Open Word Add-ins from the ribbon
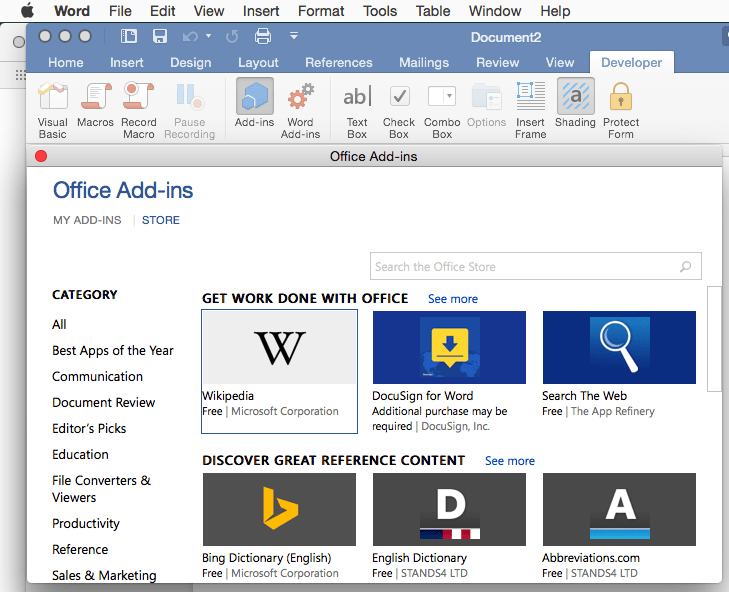Viewport: 729px width, 592px height. tap(300, 109)
